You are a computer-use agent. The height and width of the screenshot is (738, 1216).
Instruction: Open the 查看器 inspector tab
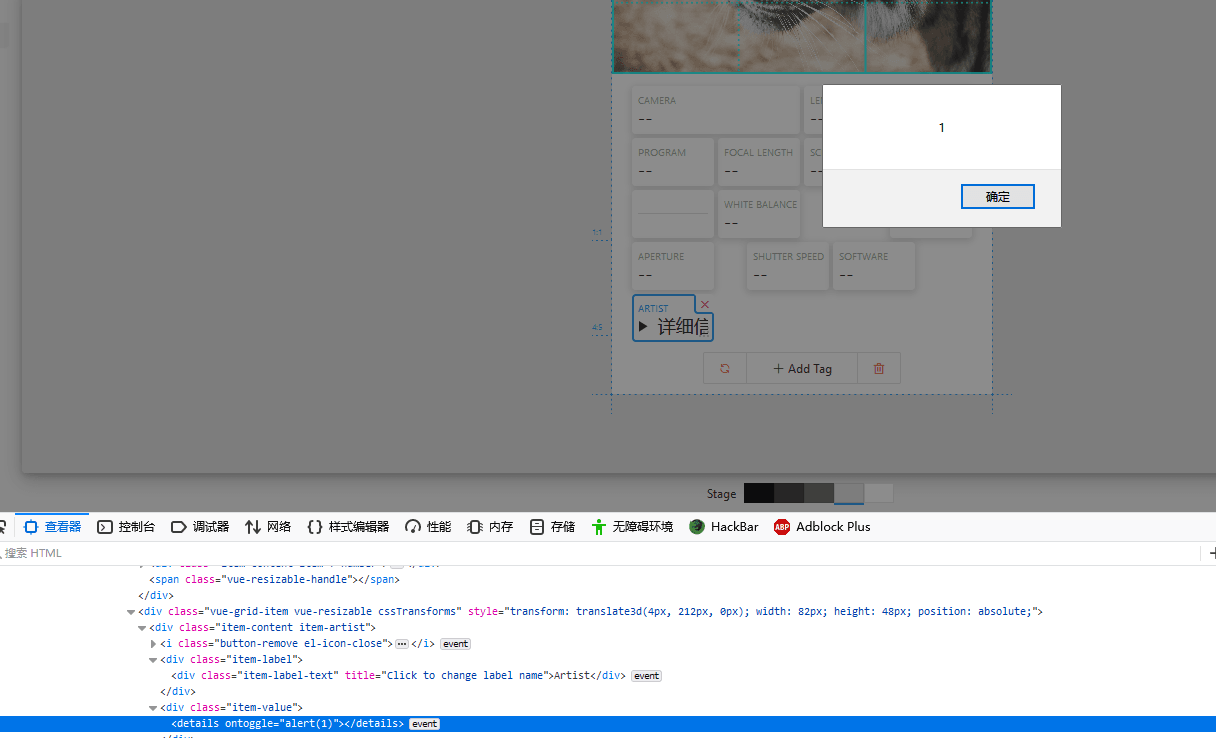point(52,527)
